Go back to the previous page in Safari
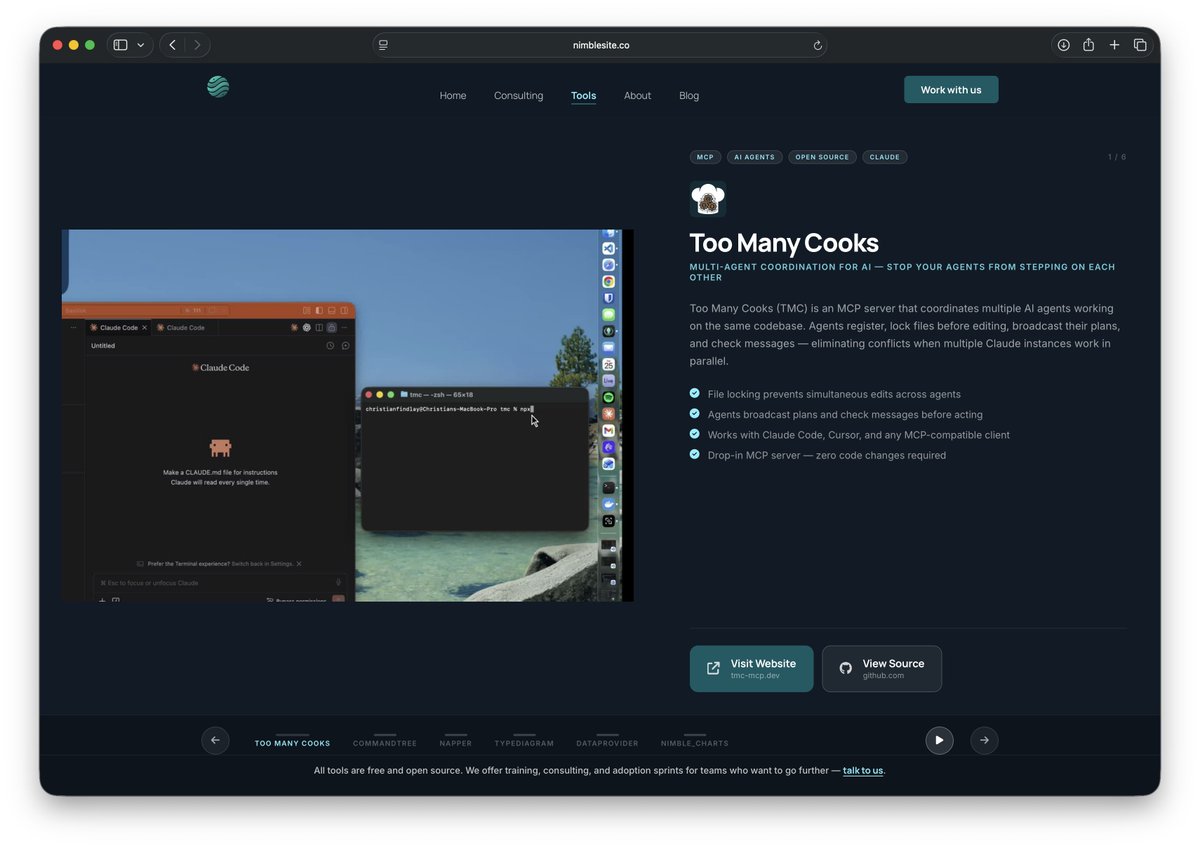The width and height of the screenshot is (1200, 848). tap(173, 45)
